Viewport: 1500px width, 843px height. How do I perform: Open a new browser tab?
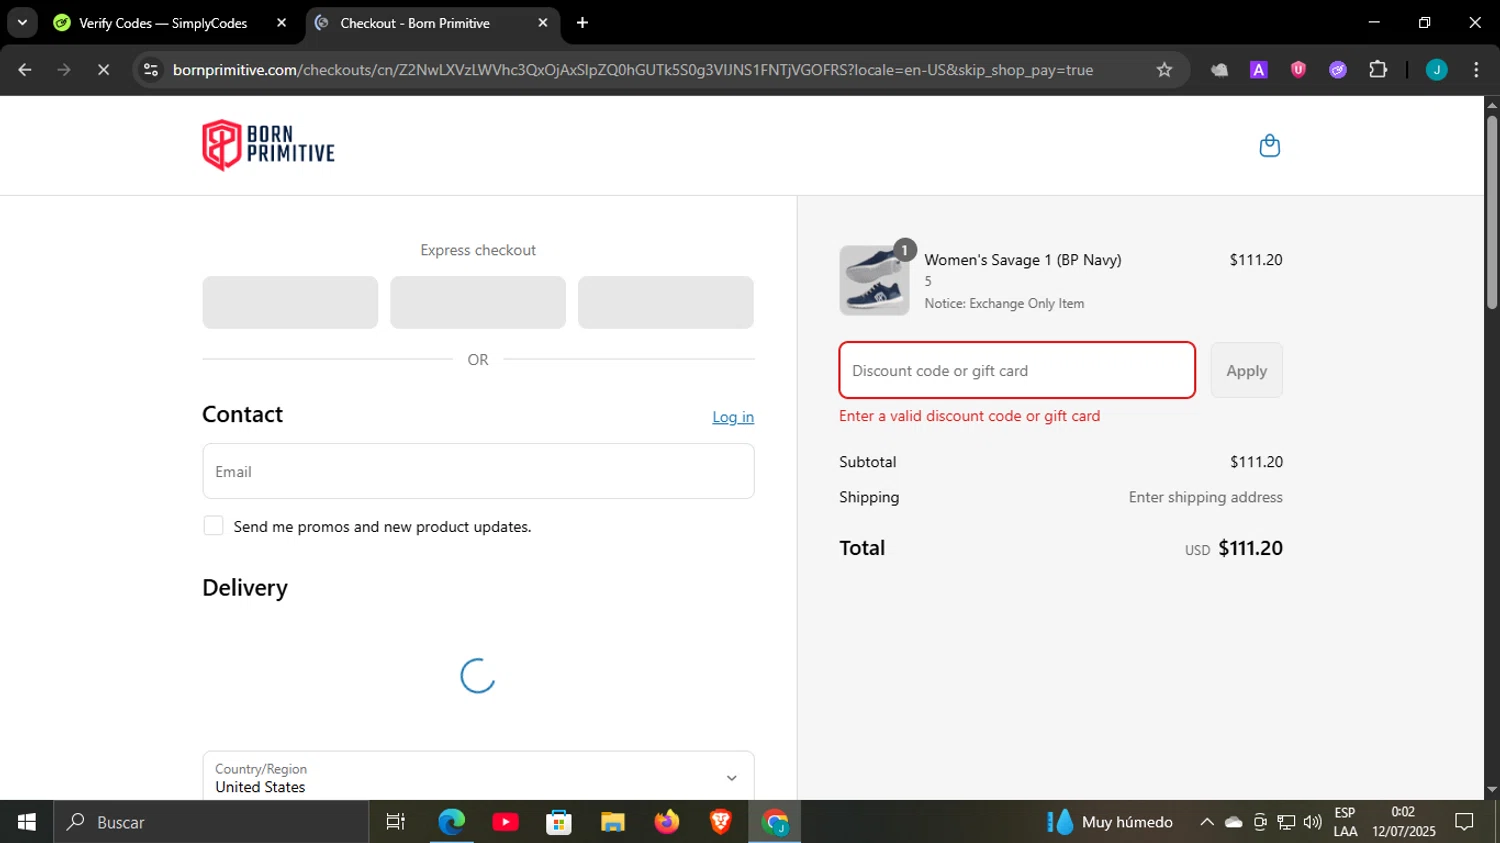582,23
